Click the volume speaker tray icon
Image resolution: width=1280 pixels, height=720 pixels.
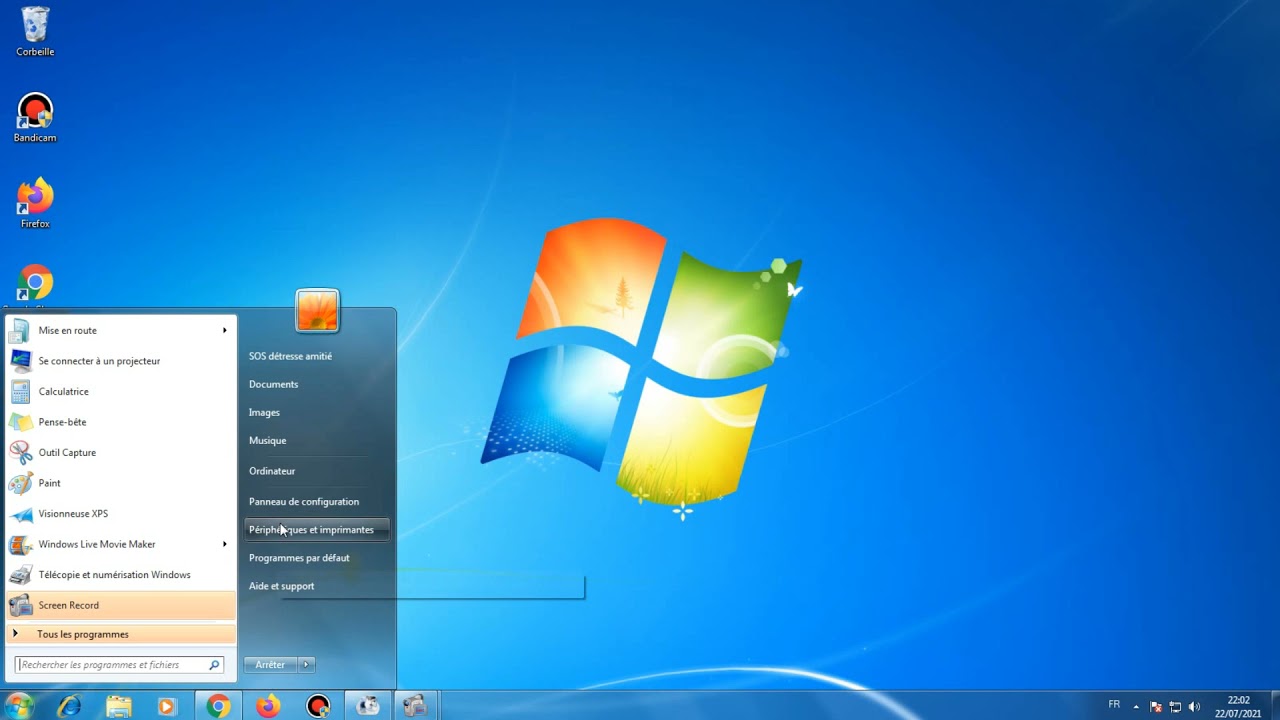(1194, 707)
